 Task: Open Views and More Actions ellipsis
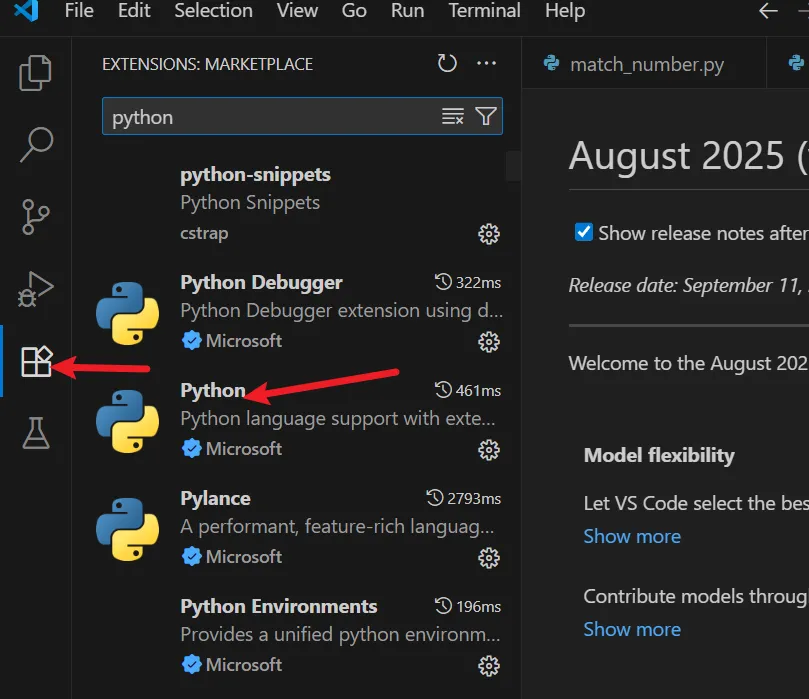click(x=487, y=64)
